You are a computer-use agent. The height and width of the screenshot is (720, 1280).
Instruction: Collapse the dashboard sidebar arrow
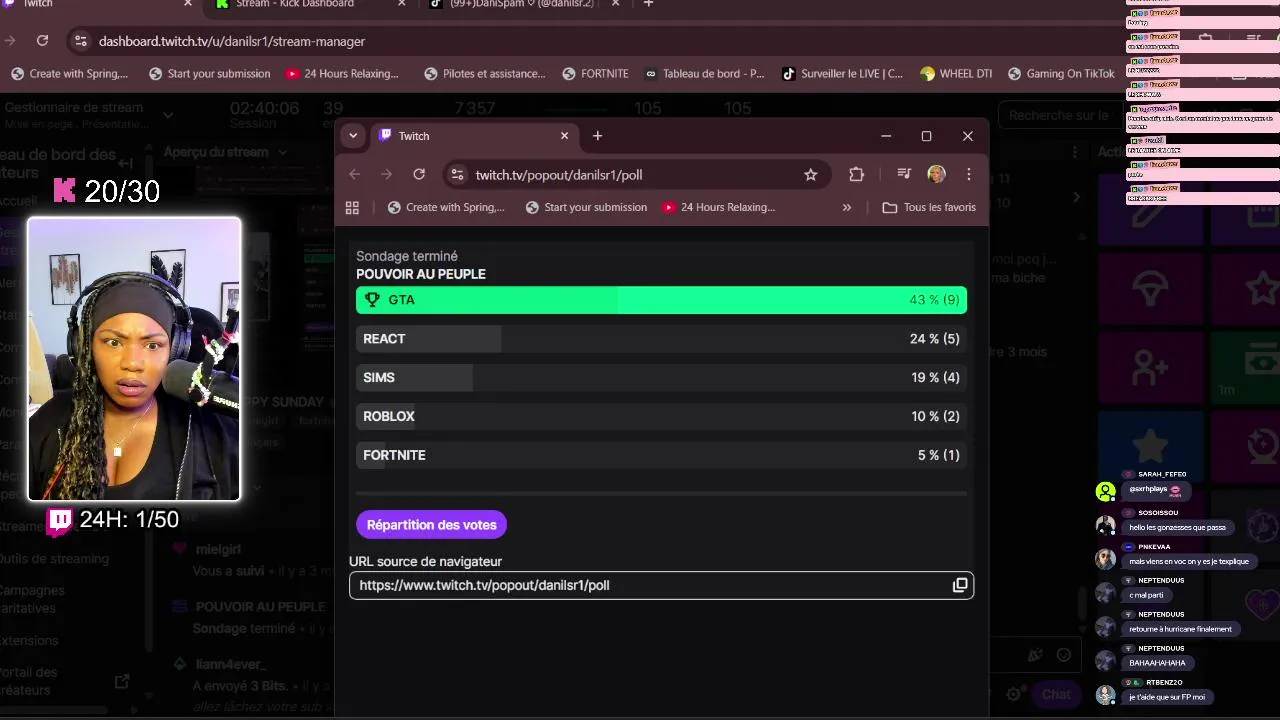tap(126, 163)
